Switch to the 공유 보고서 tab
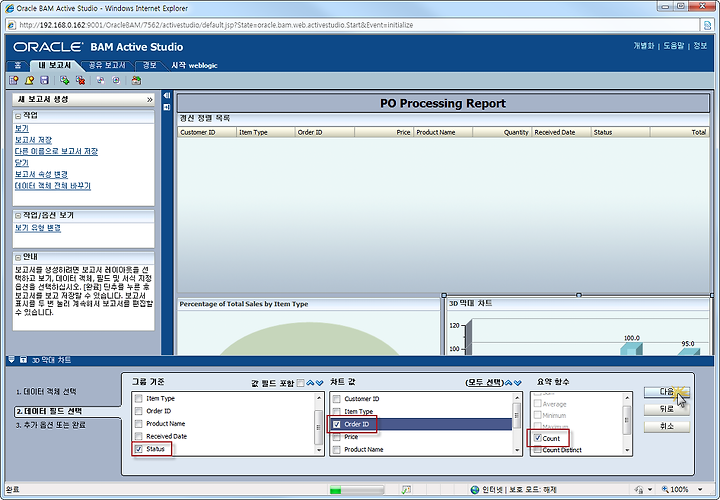 point(107,65)
